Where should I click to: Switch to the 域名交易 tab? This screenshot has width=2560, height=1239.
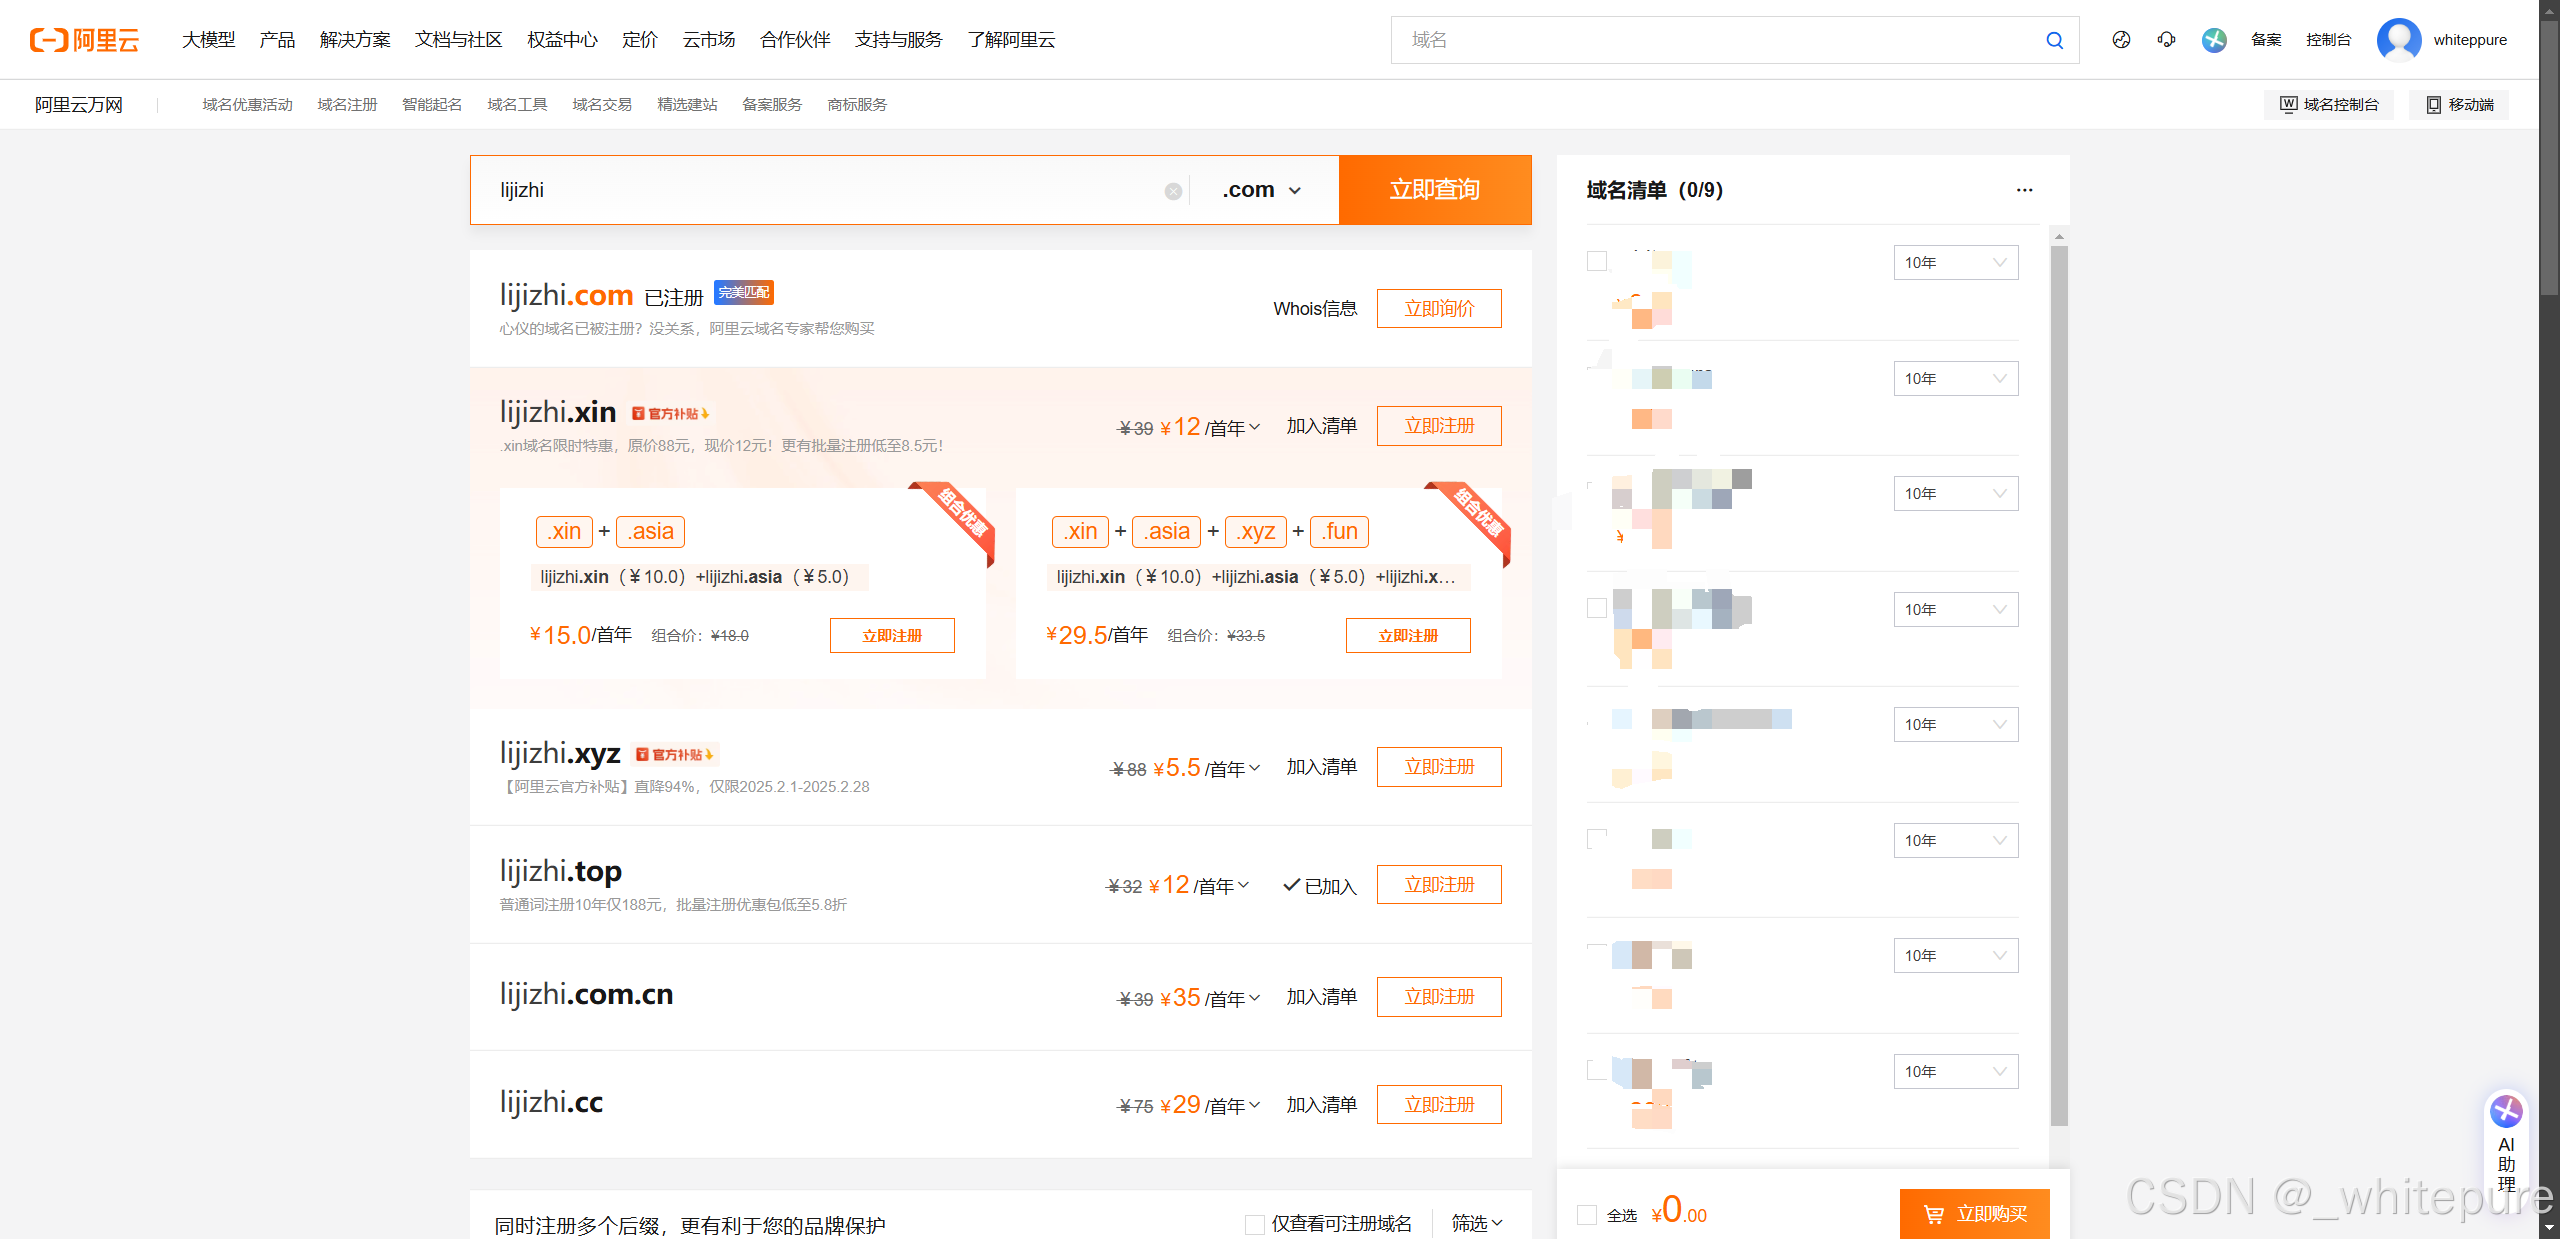coord(601,104)
